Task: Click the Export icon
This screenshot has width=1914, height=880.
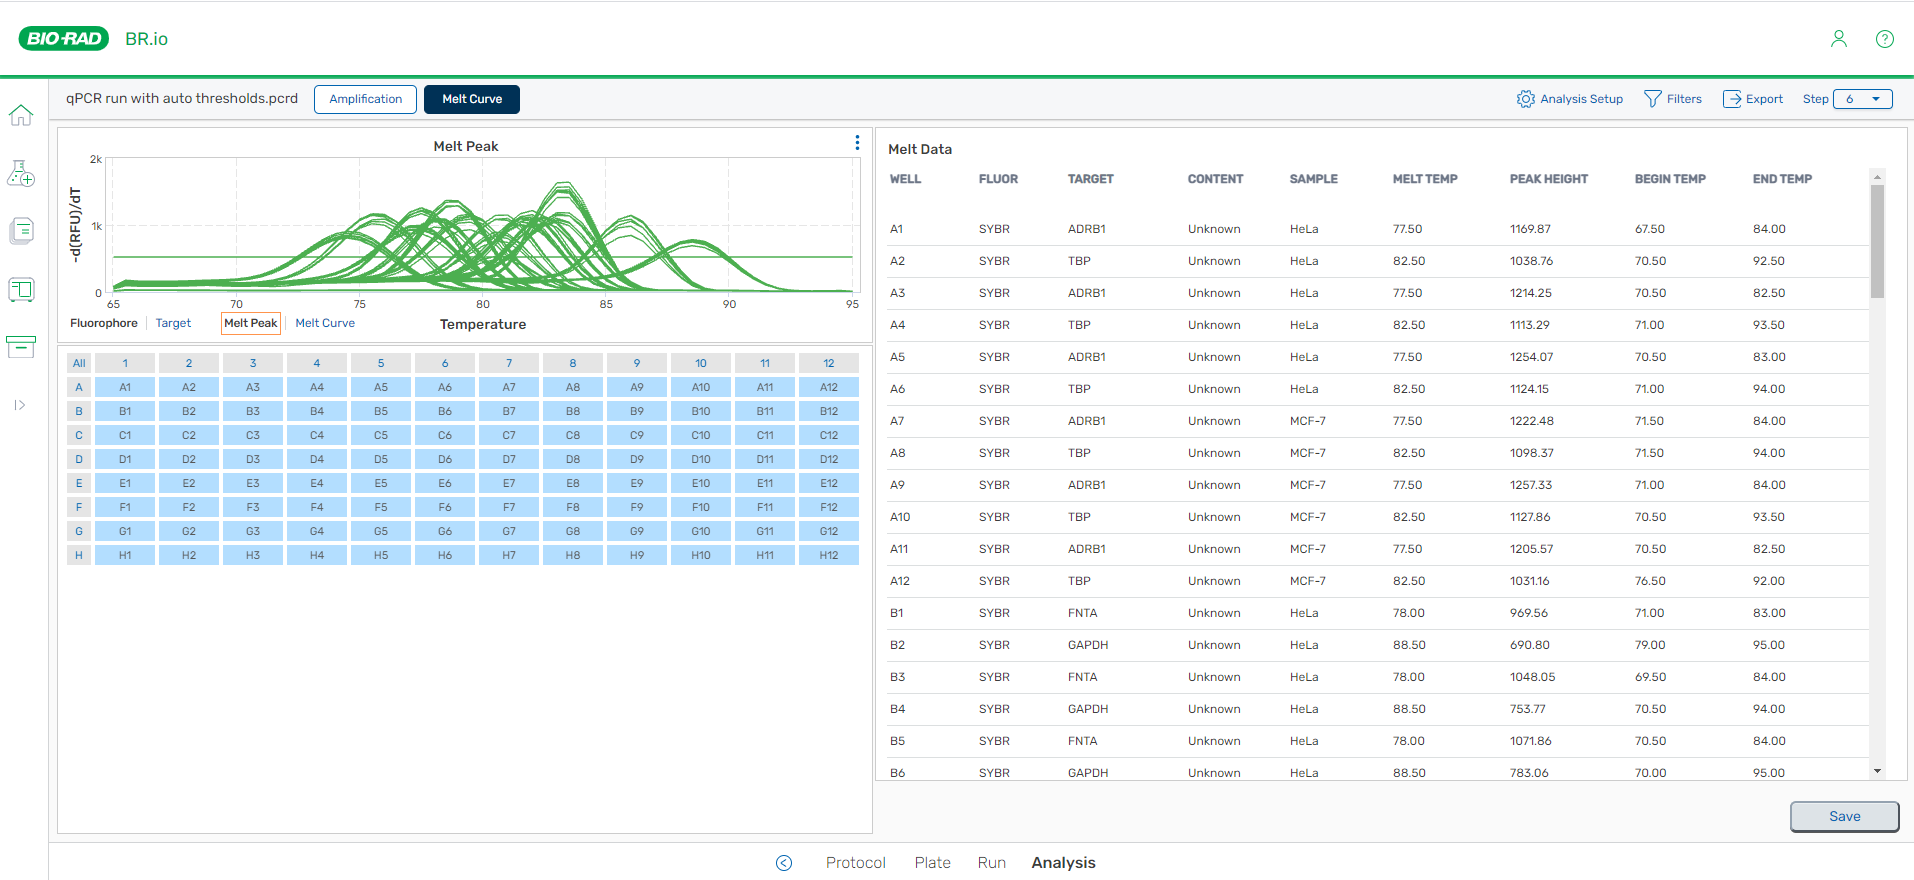Action: (x=1732, y=99)
